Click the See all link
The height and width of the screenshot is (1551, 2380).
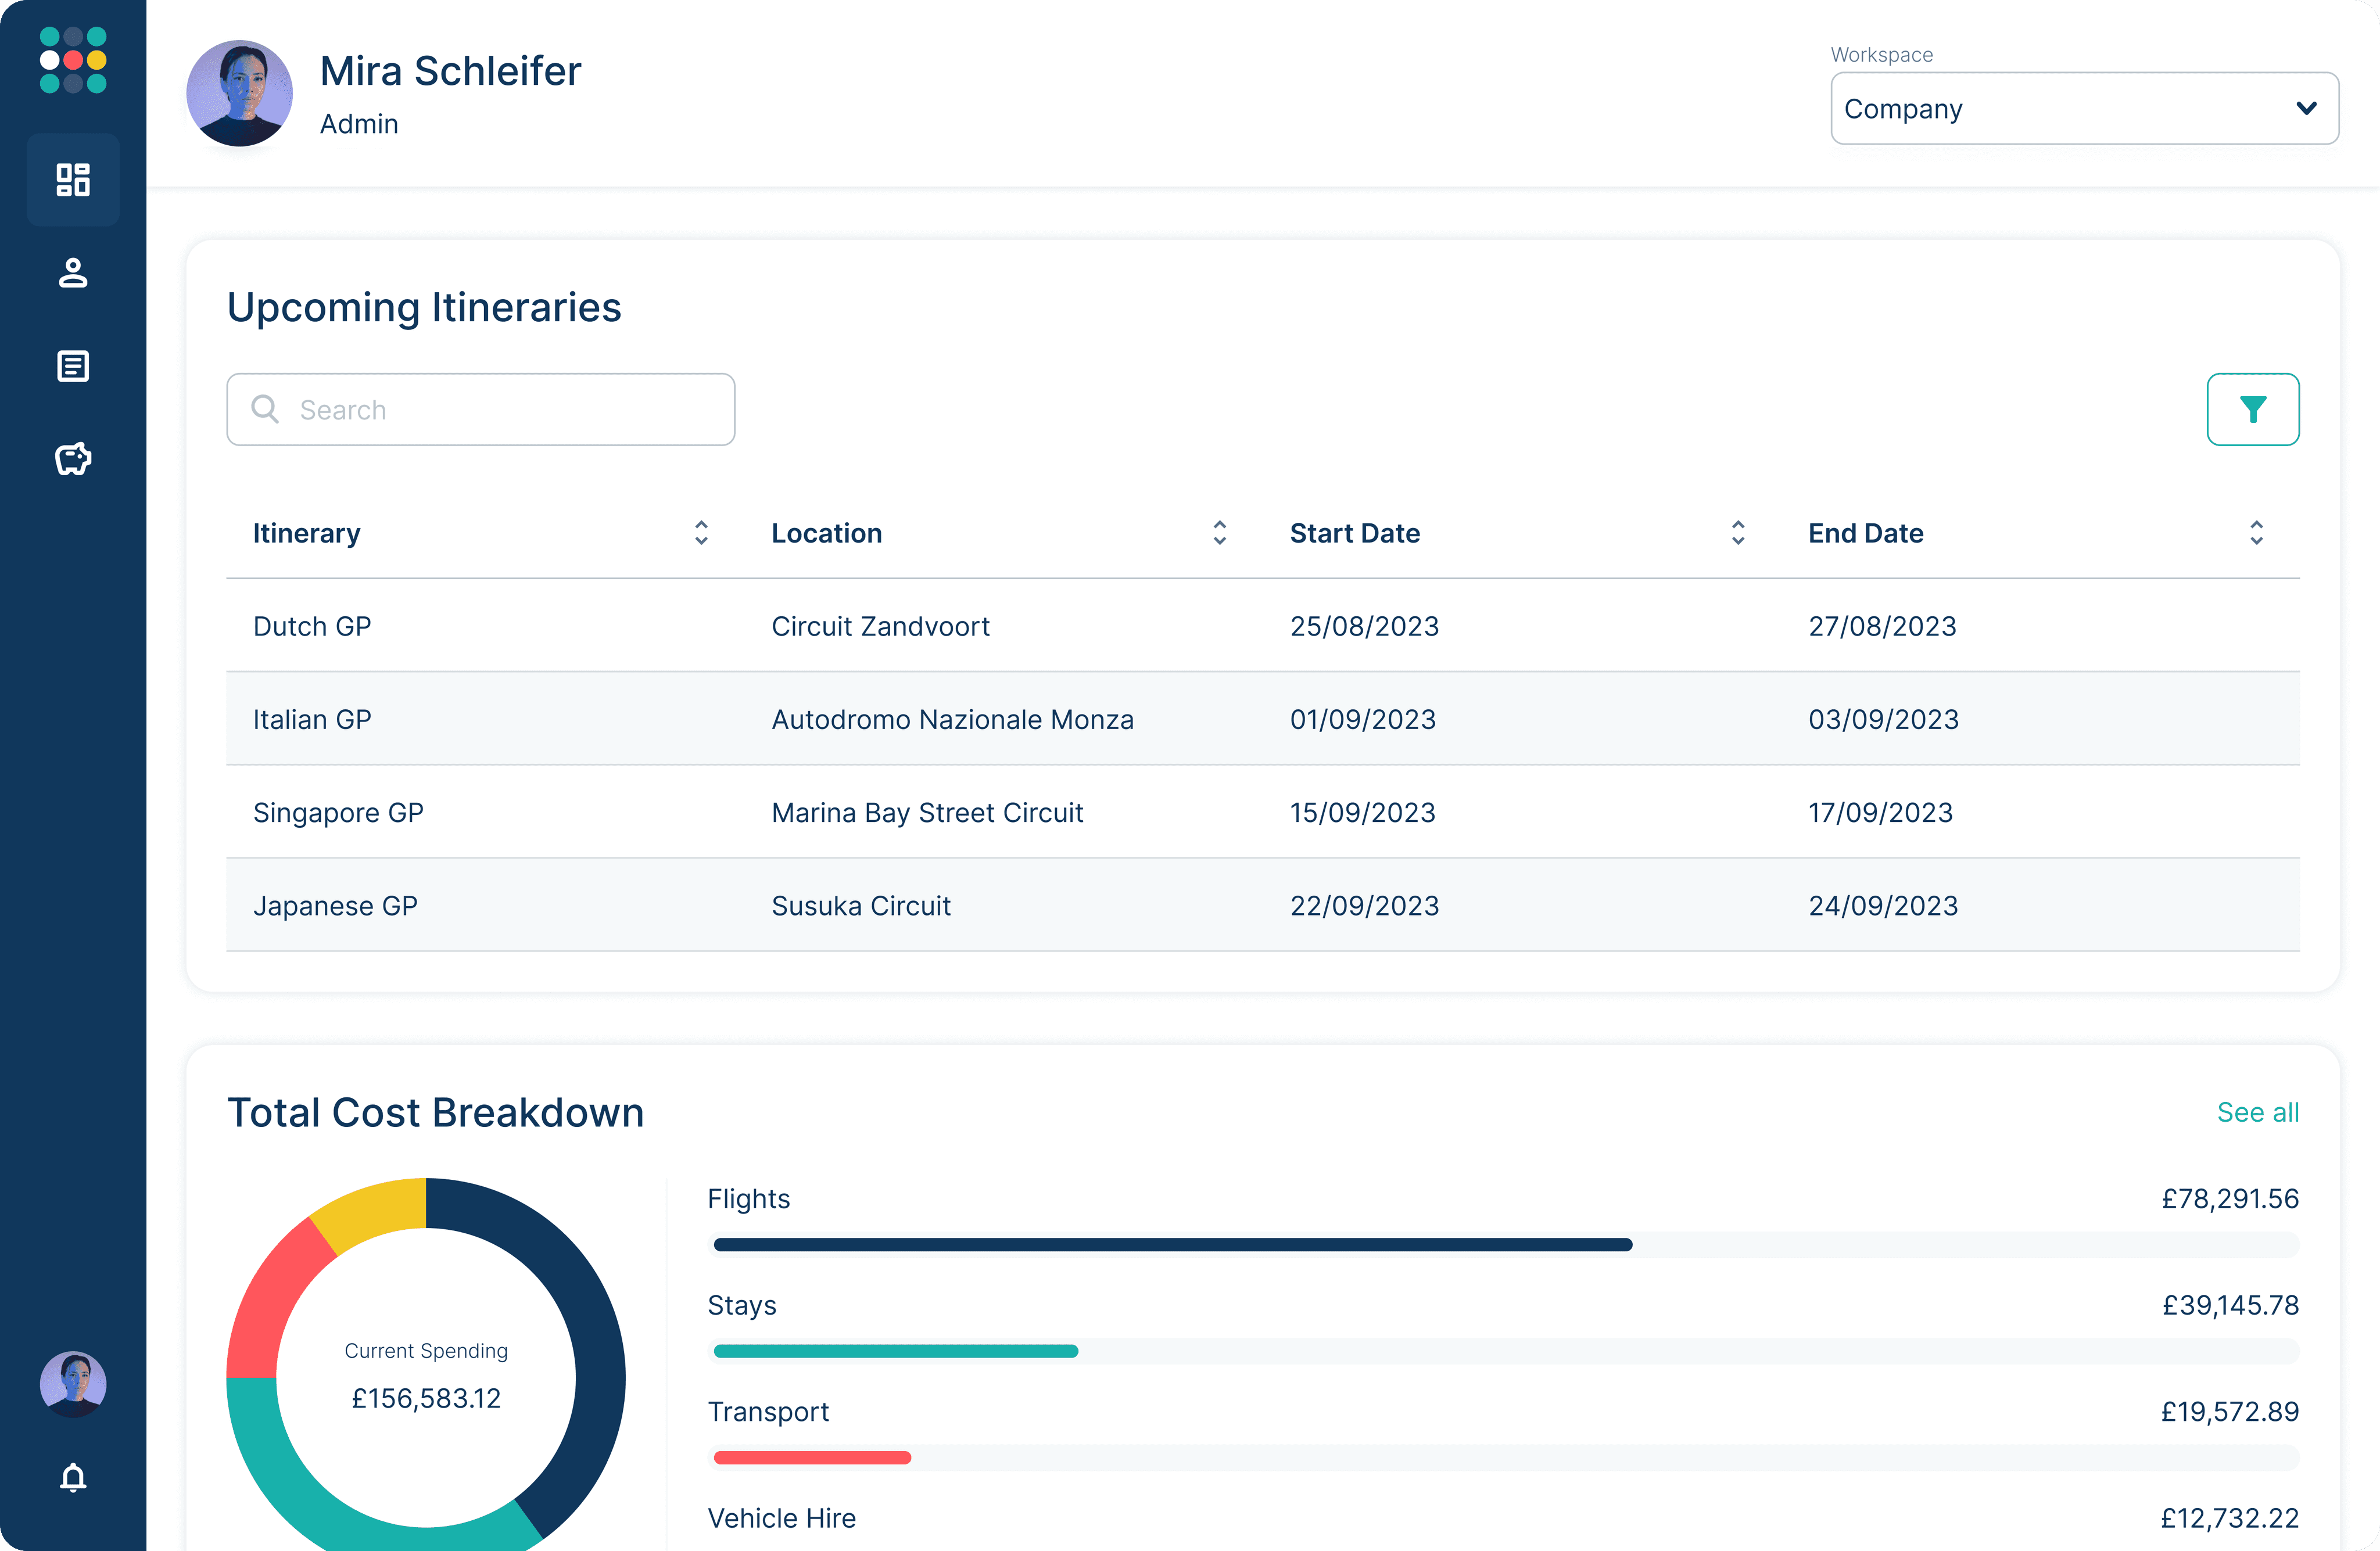2257,1112
